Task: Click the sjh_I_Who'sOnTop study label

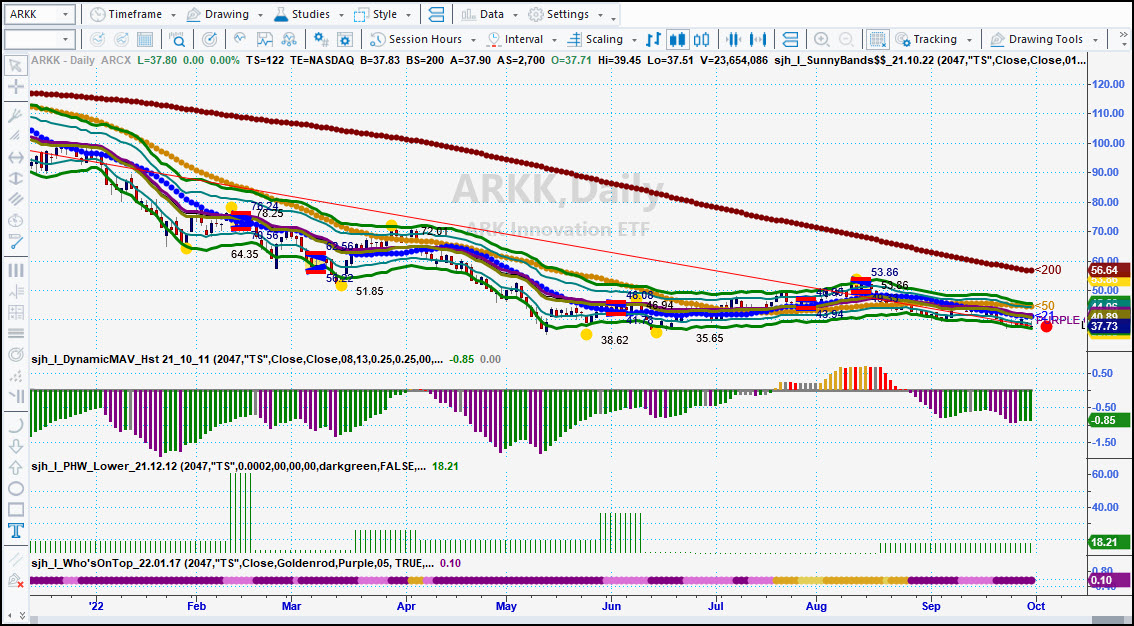Action: point(232,563)
